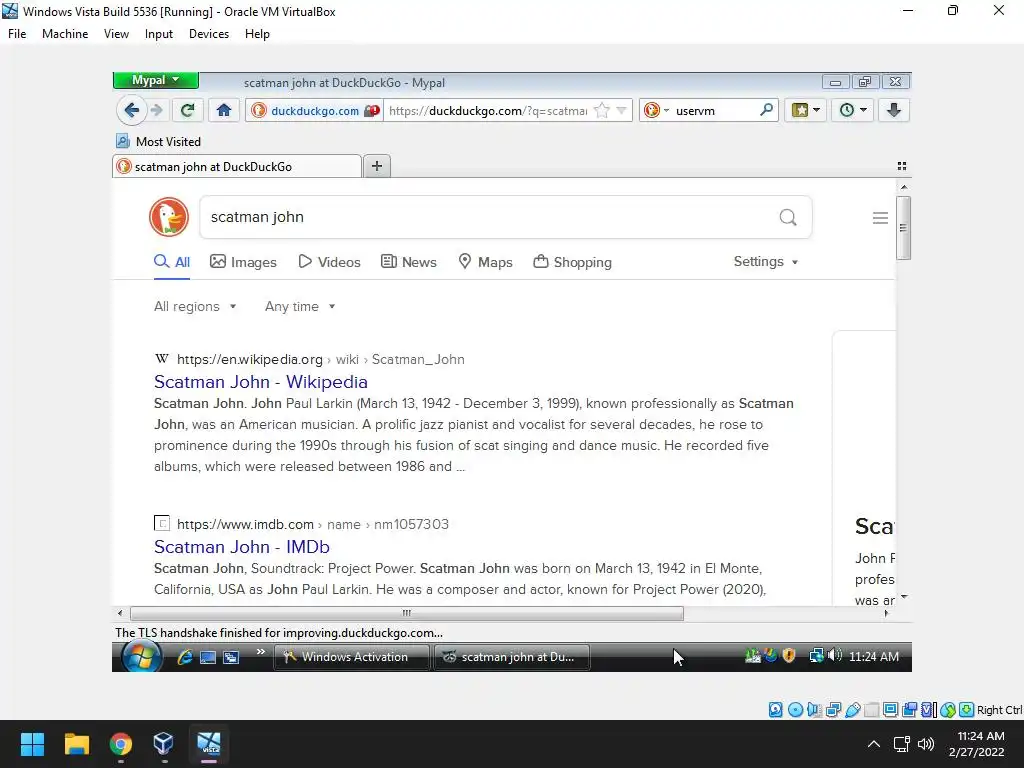The image size is (1024, 768).
Task: Open the VirtualBox Devices menu
Action: point(209,34)
